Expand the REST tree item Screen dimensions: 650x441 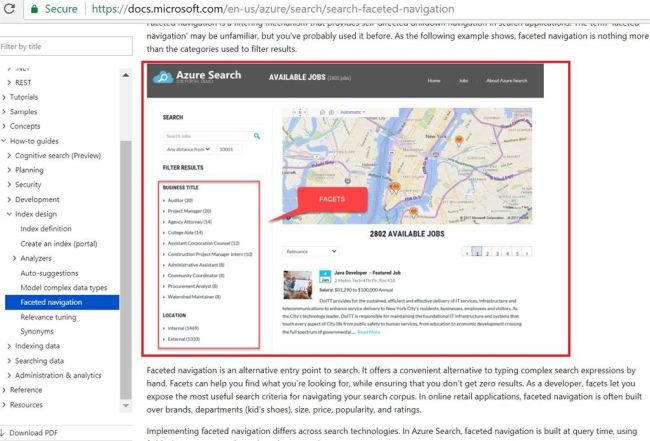(9, 82)
